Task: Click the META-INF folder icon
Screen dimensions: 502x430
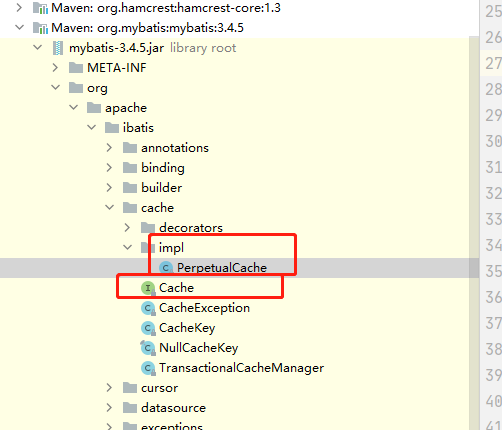Action: coord(76,68)
